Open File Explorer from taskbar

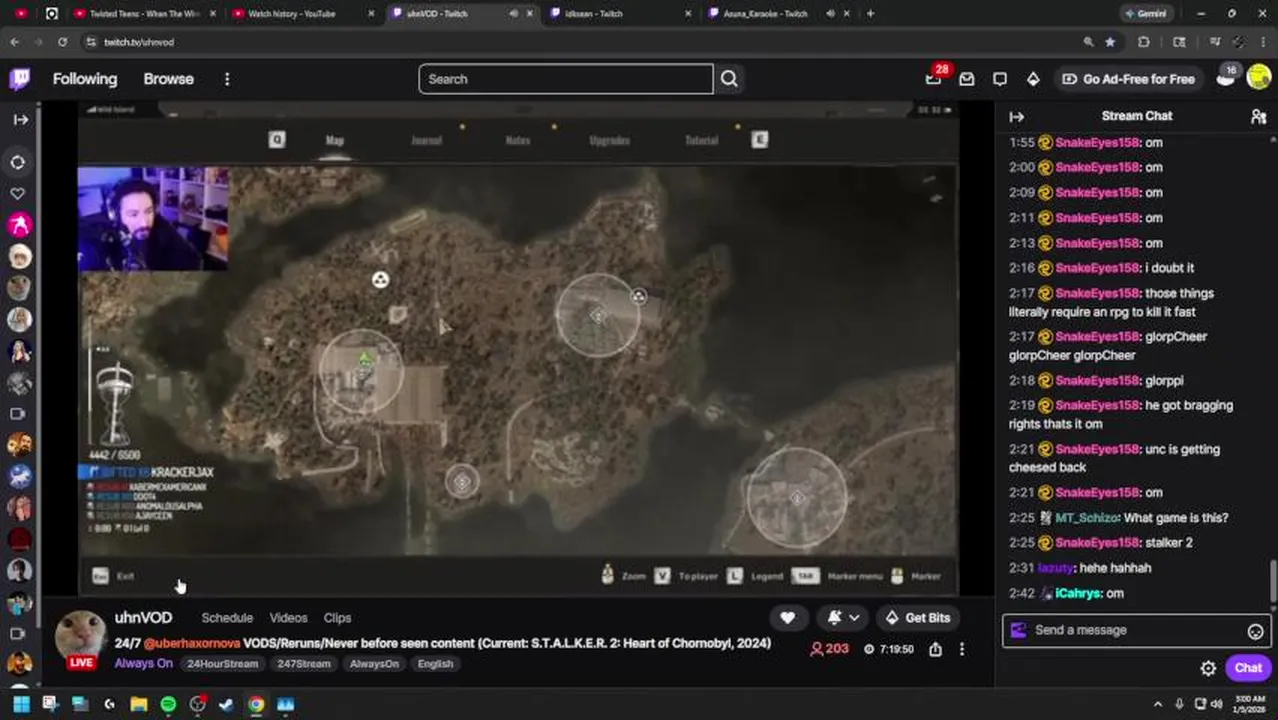[138, 705]
